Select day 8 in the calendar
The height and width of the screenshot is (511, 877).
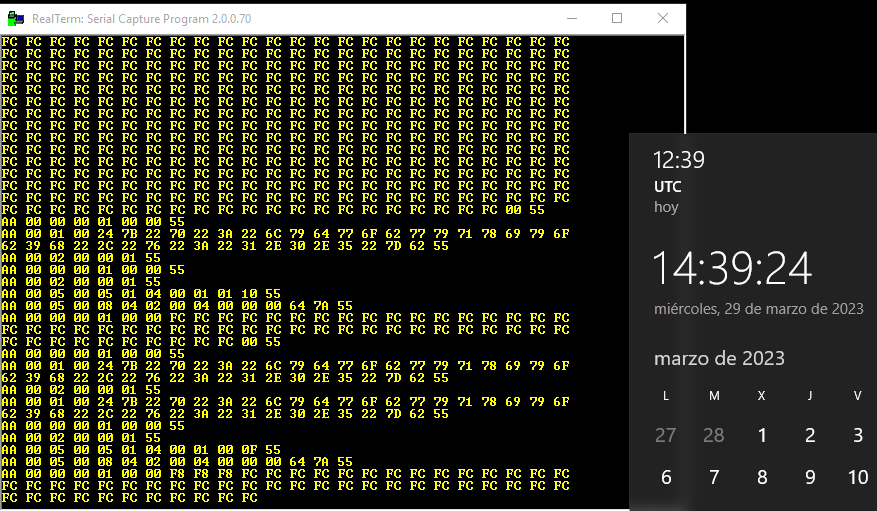pos(762,477)
